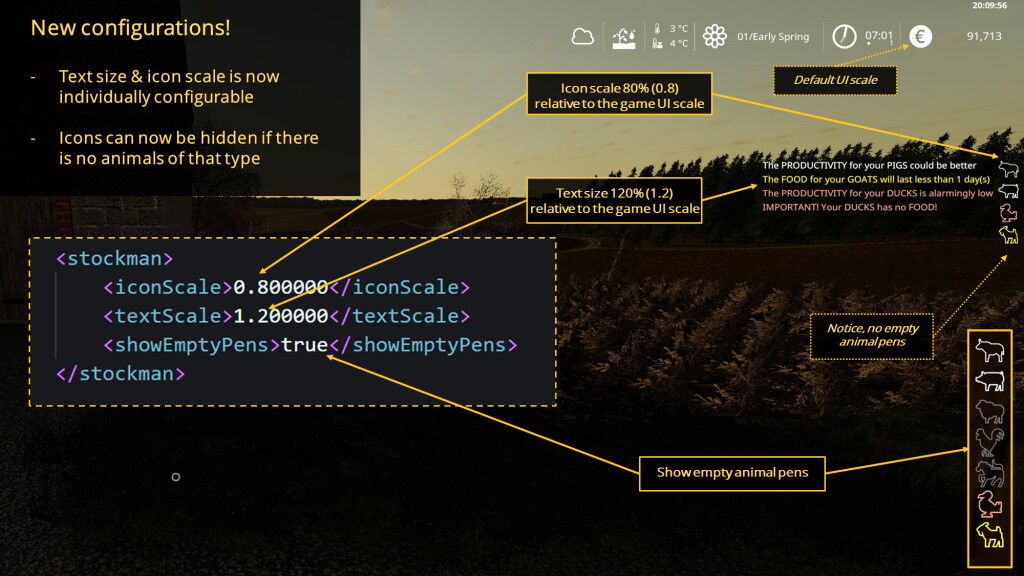Screen dimensions: 1024x576
Task: Click the seedling growth icon in the HUD
Action: [x=625, y=37]
